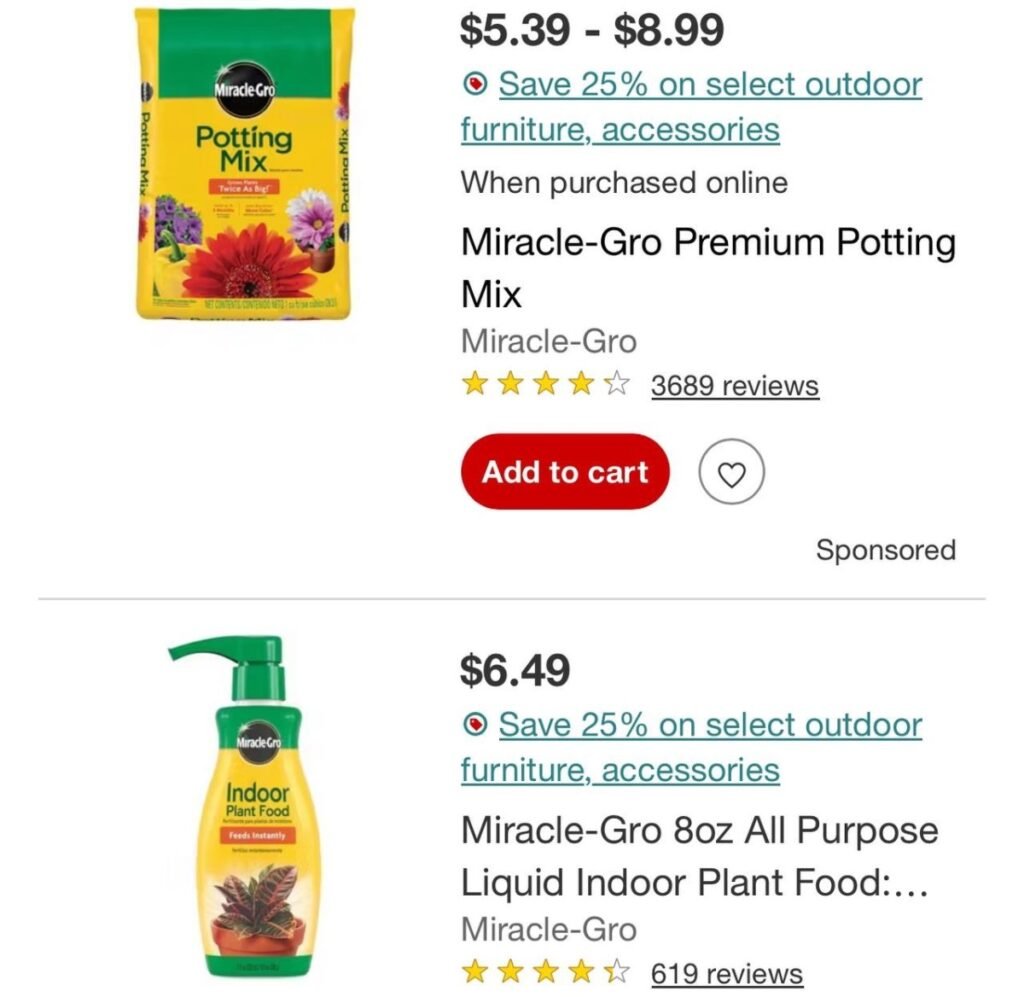This screenshot has height=997, width=1024.
Task: Open the Miracle-Gro Premium Potting Mix title
Action: [708, 268]
